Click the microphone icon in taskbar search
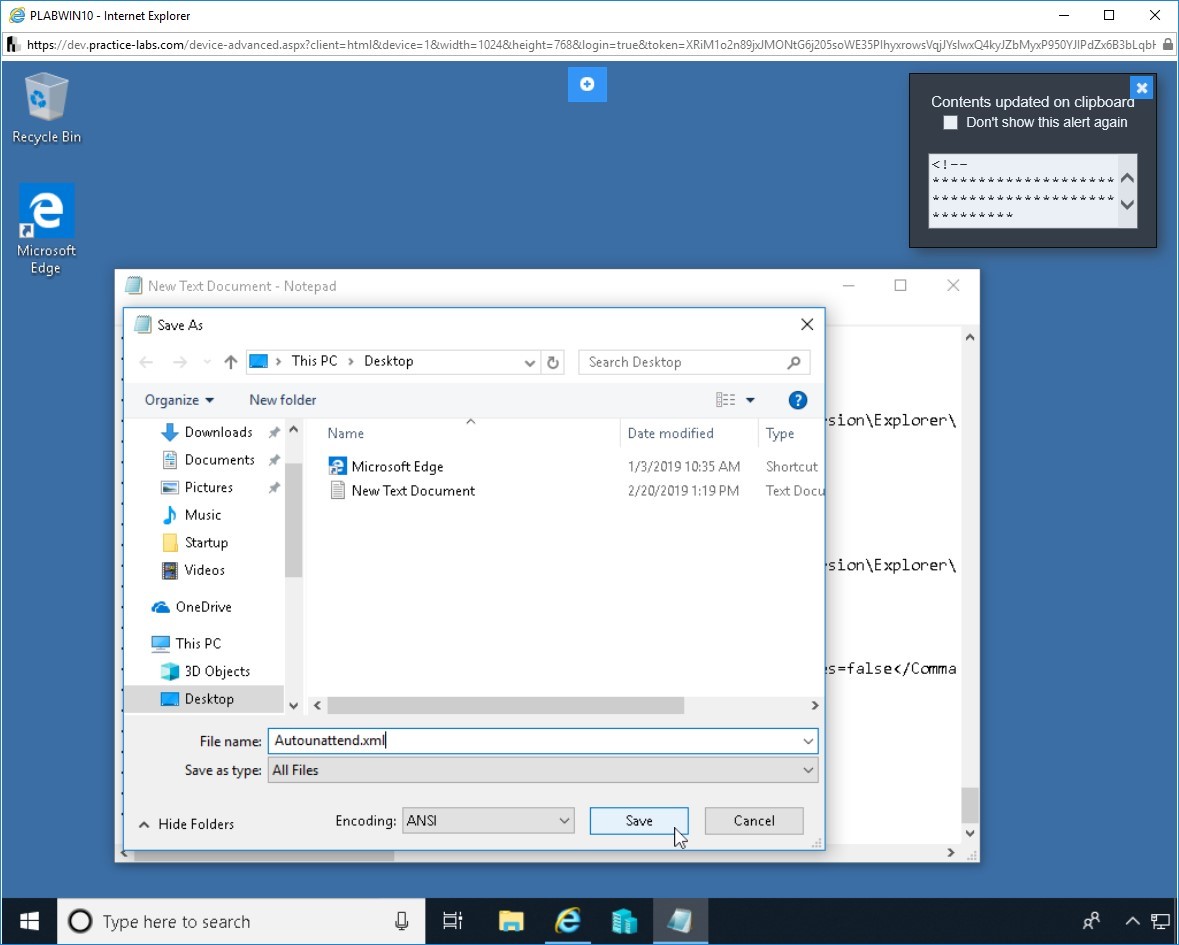The width and height of the screenshot is (1179, 945). click(x=402, y=921)
